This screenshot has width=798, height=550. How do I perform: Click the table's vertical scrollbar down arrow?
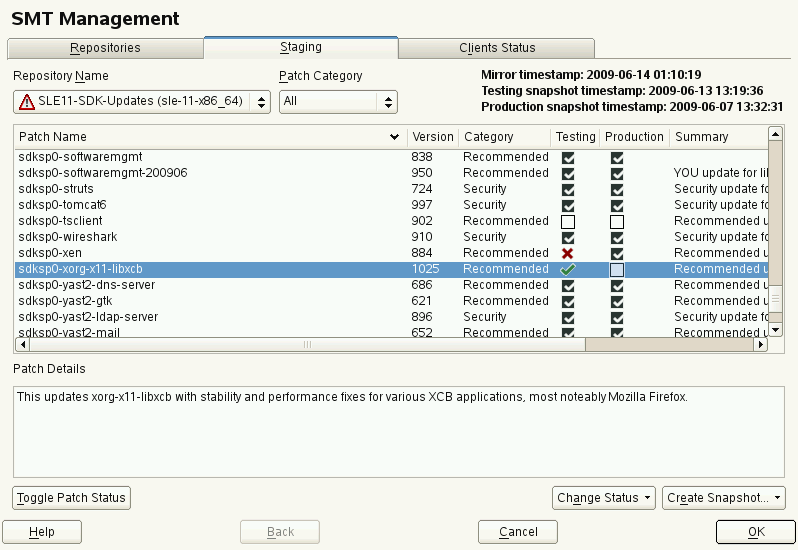774,329
